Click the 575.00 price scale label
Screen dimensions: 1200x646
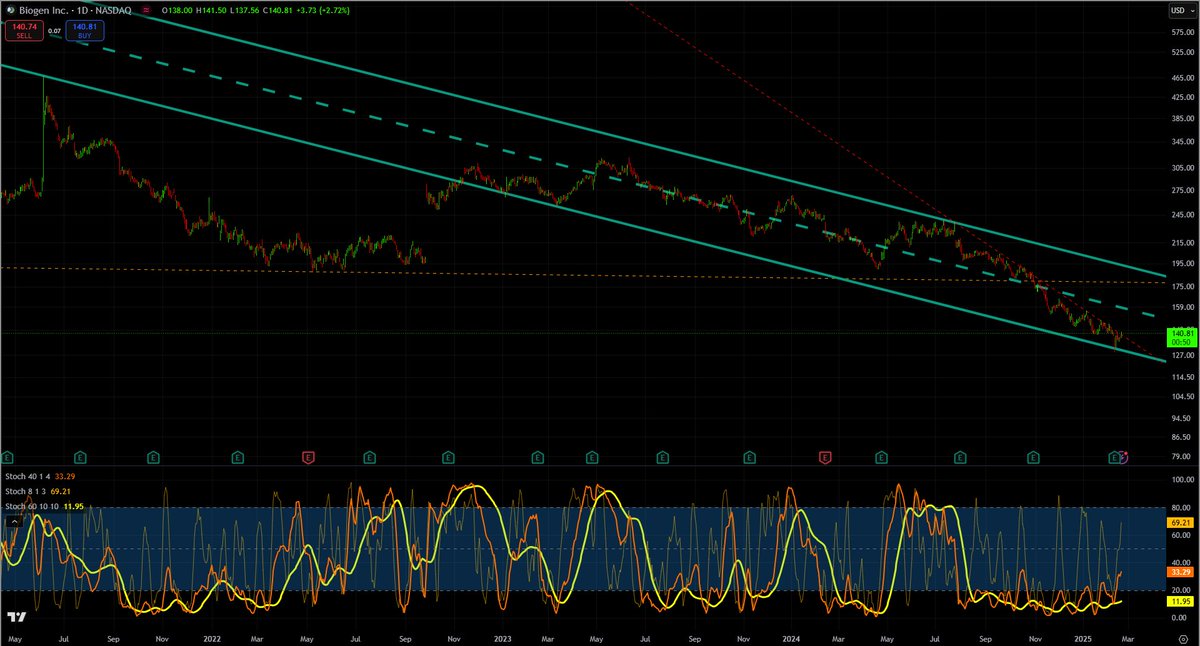coord(1181,31)
